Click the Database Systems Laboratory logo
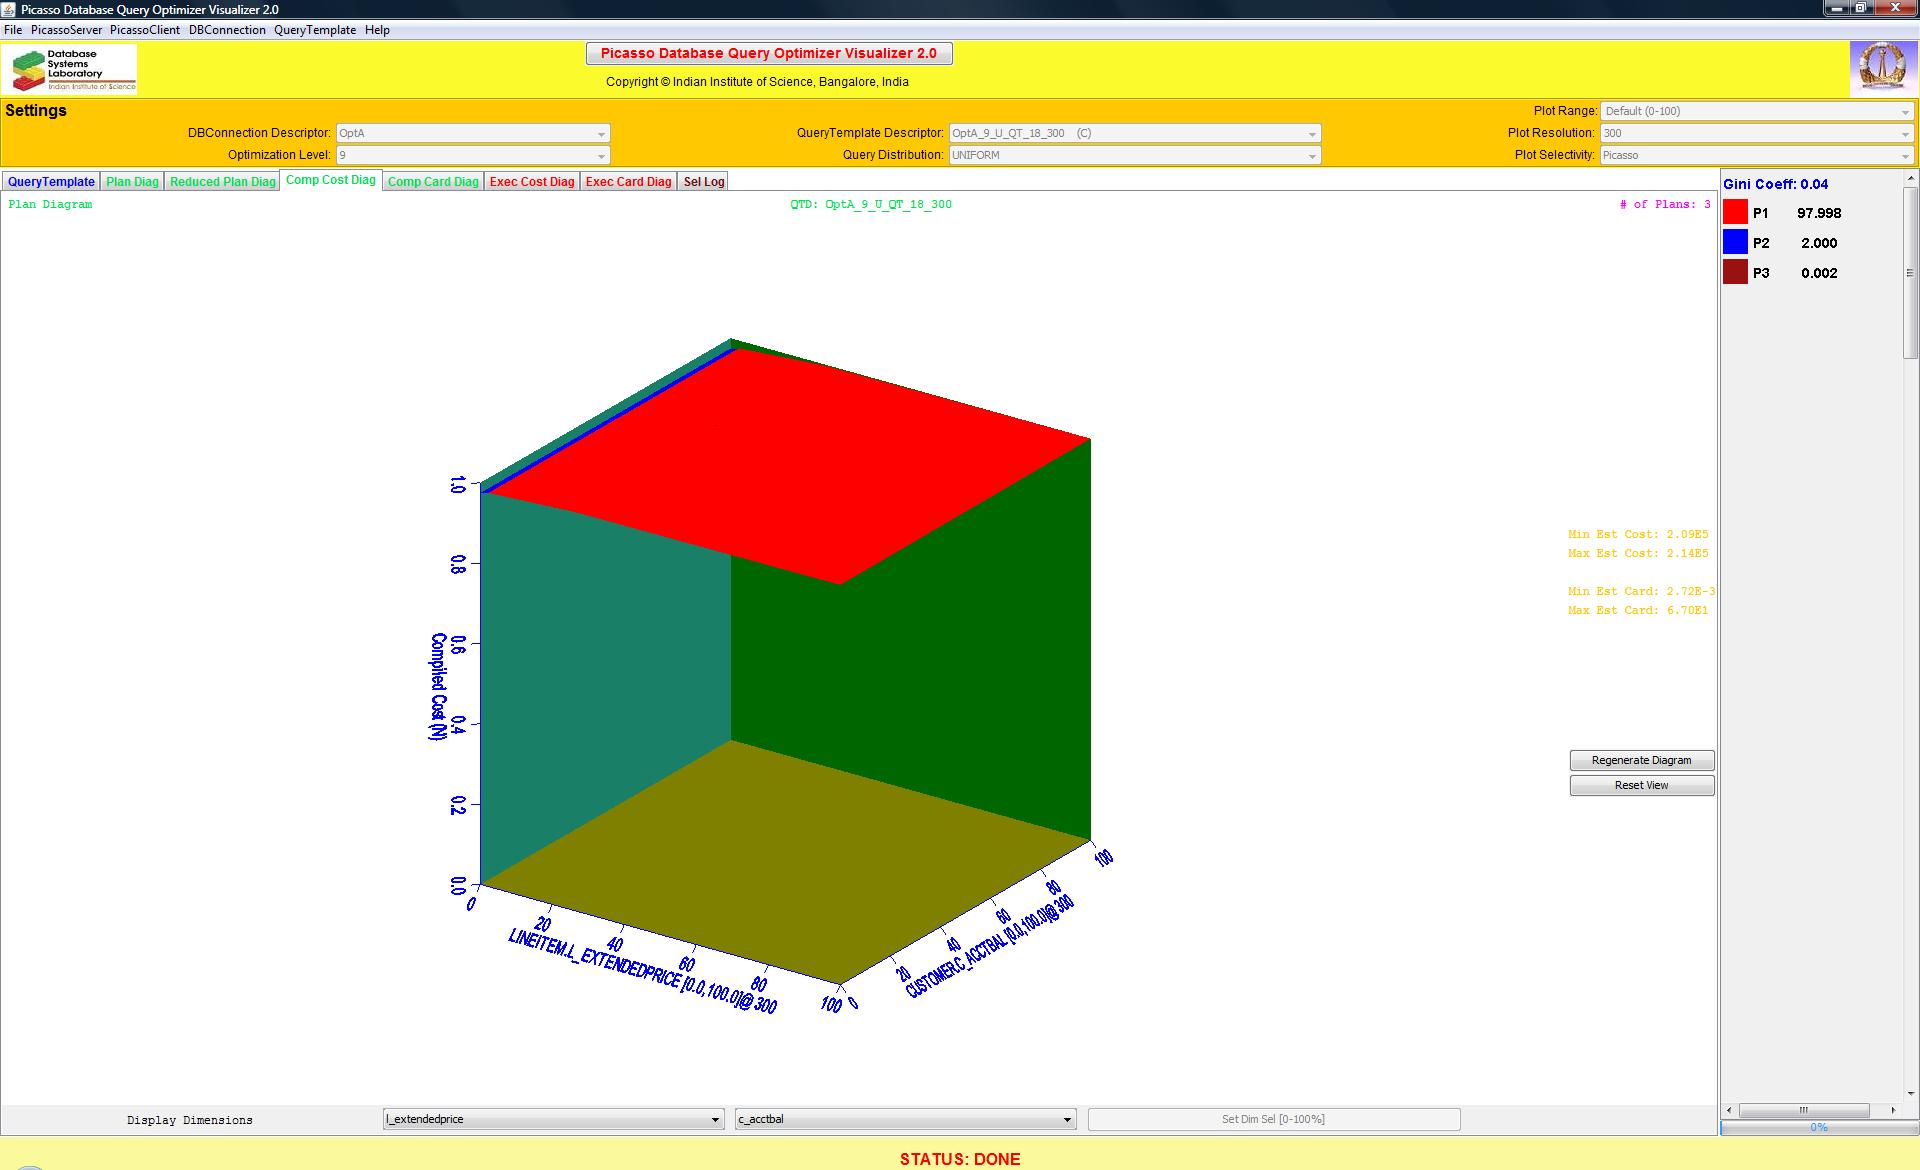1920x1170 pixels. coord(70,69)
